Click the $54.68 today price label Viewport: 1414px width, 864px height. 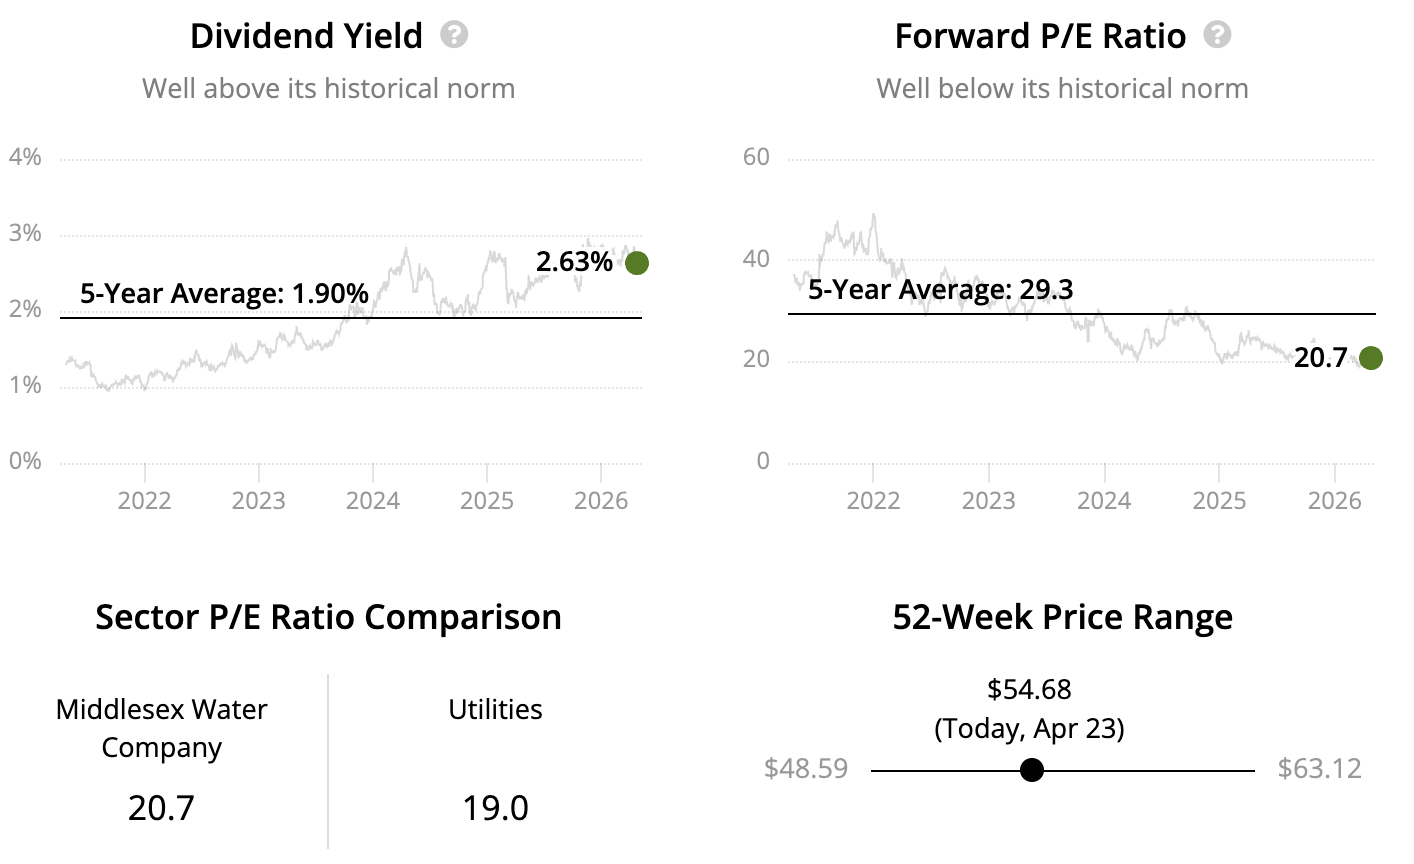click(1029, 690)
